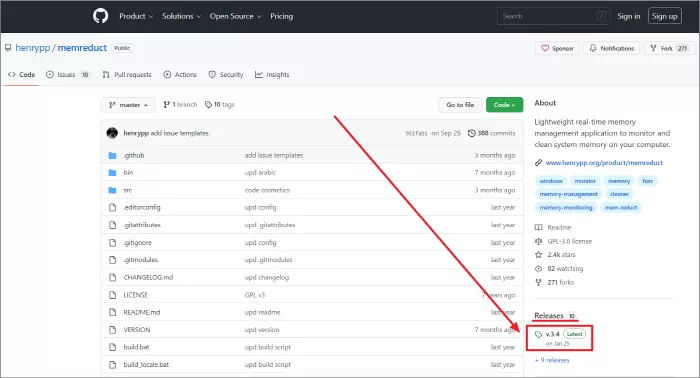The image size is (700, 378).
Task: Select the memory-management topic tag
Action: [568, 194]
